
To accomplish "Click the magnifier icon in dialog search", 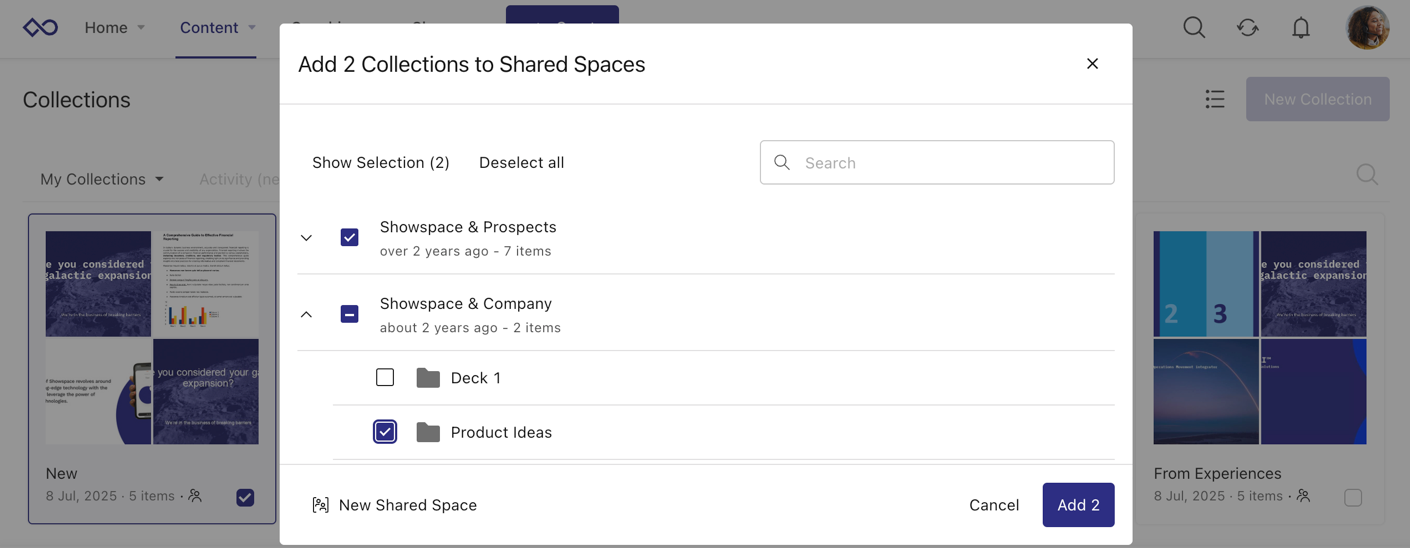I will [782, 162].
